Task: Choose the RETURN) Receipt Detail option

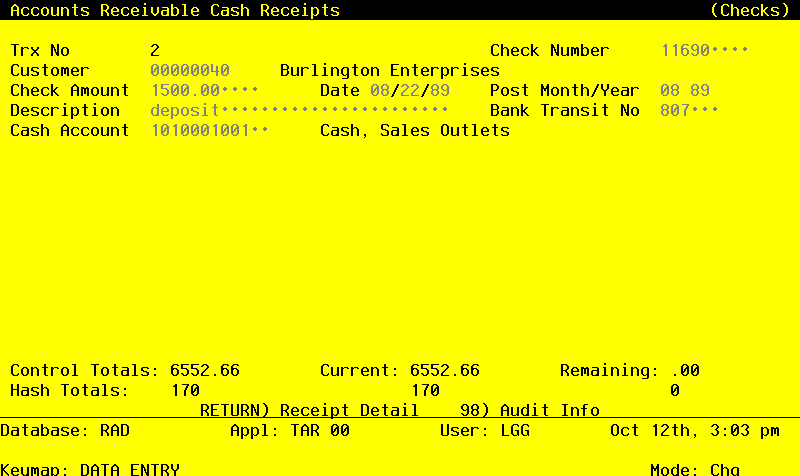Action: (x=309, y=410)
